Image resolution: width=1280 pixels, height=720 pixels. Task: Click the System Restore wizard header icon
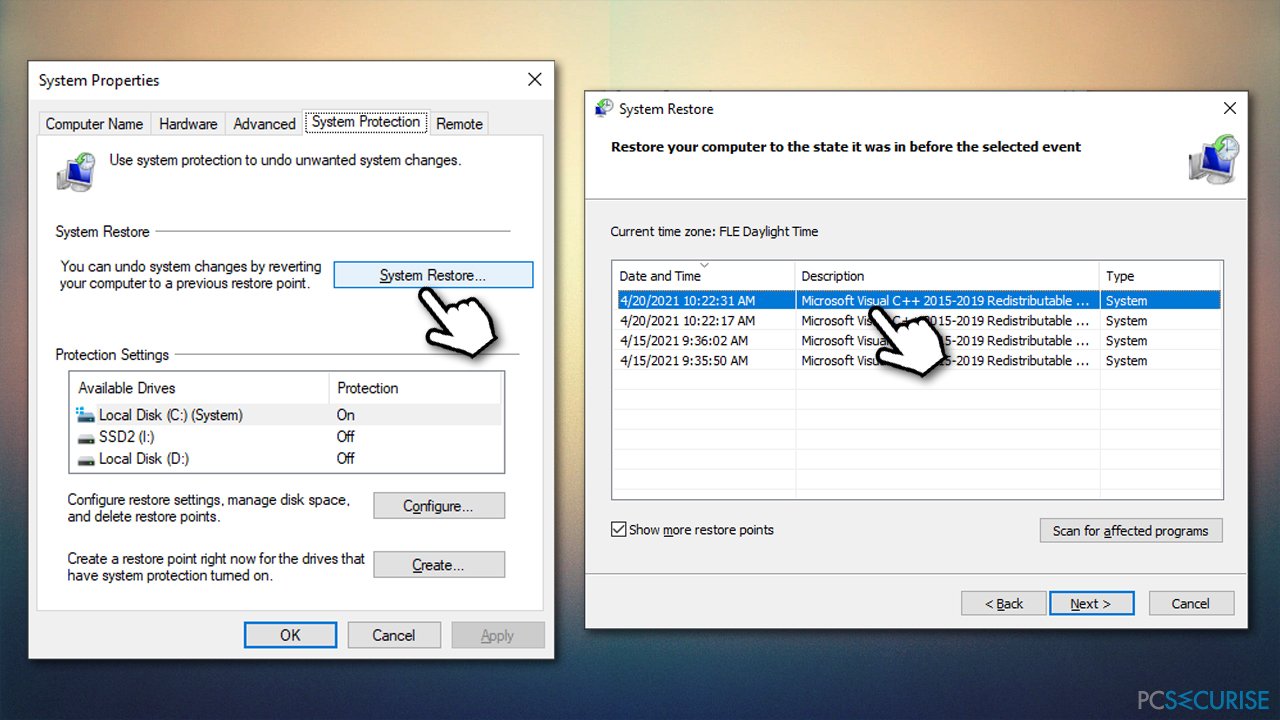(1213, 159)
